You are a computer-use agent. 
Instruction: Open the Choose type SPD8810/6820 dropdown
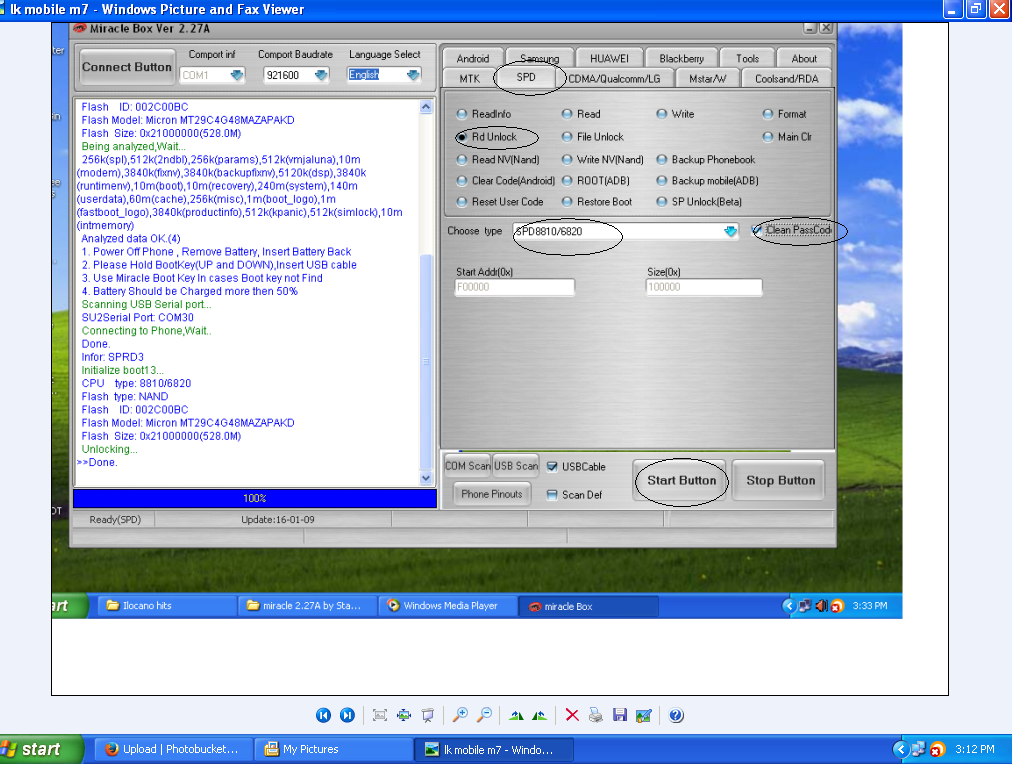[x=730, y=231]
